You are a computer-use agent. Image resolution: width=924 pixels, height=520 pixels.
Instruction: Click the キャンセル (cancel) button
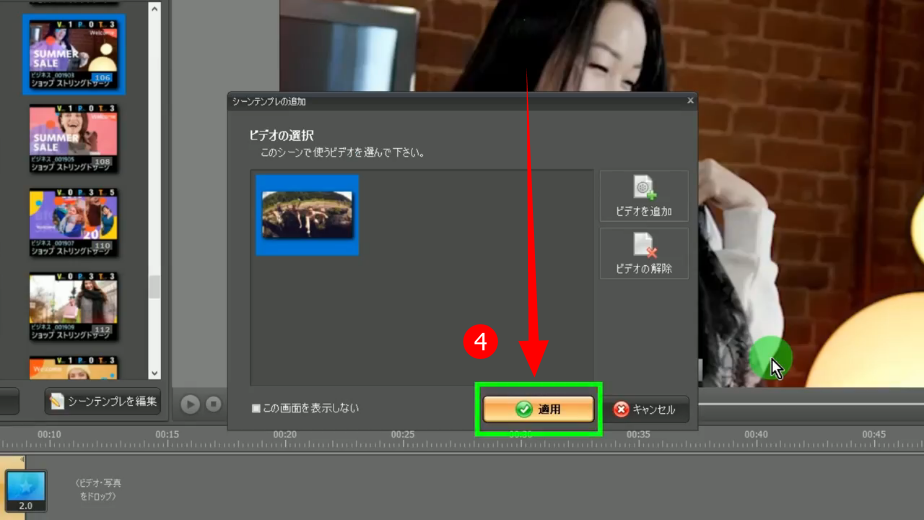[x=645, y=409]
